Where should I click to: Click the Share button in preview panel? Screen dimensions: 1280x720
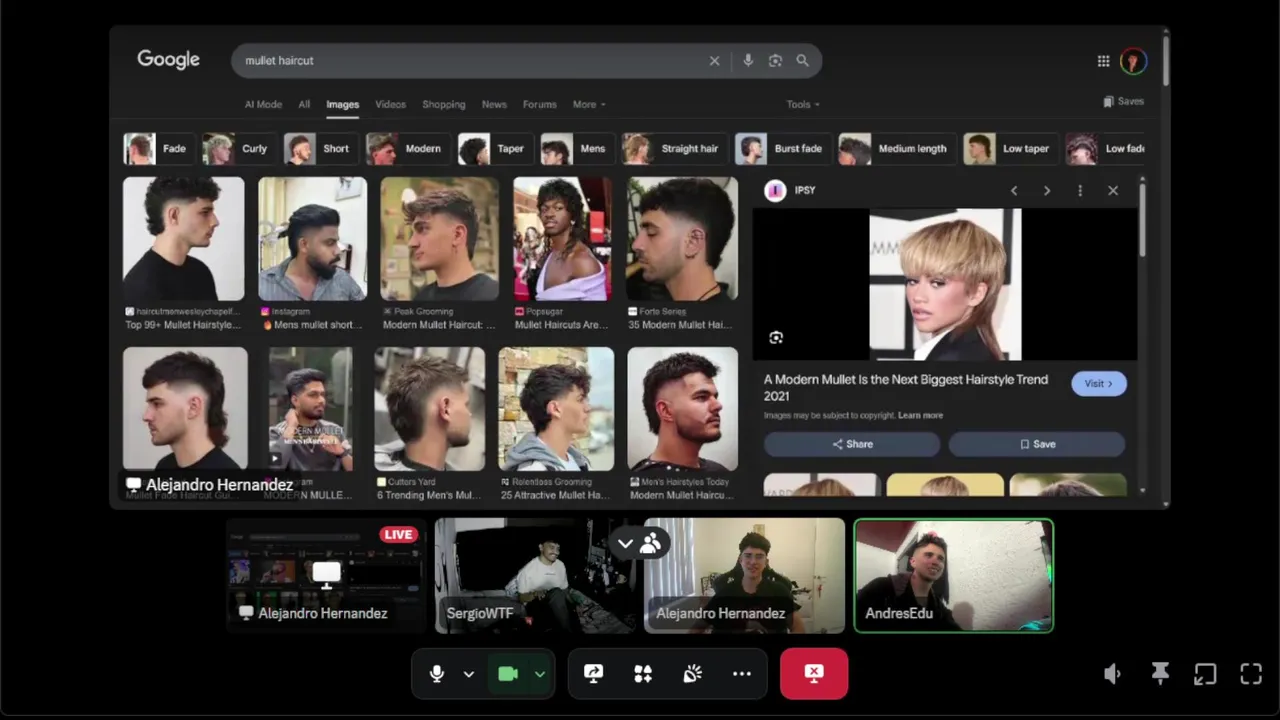852,444
